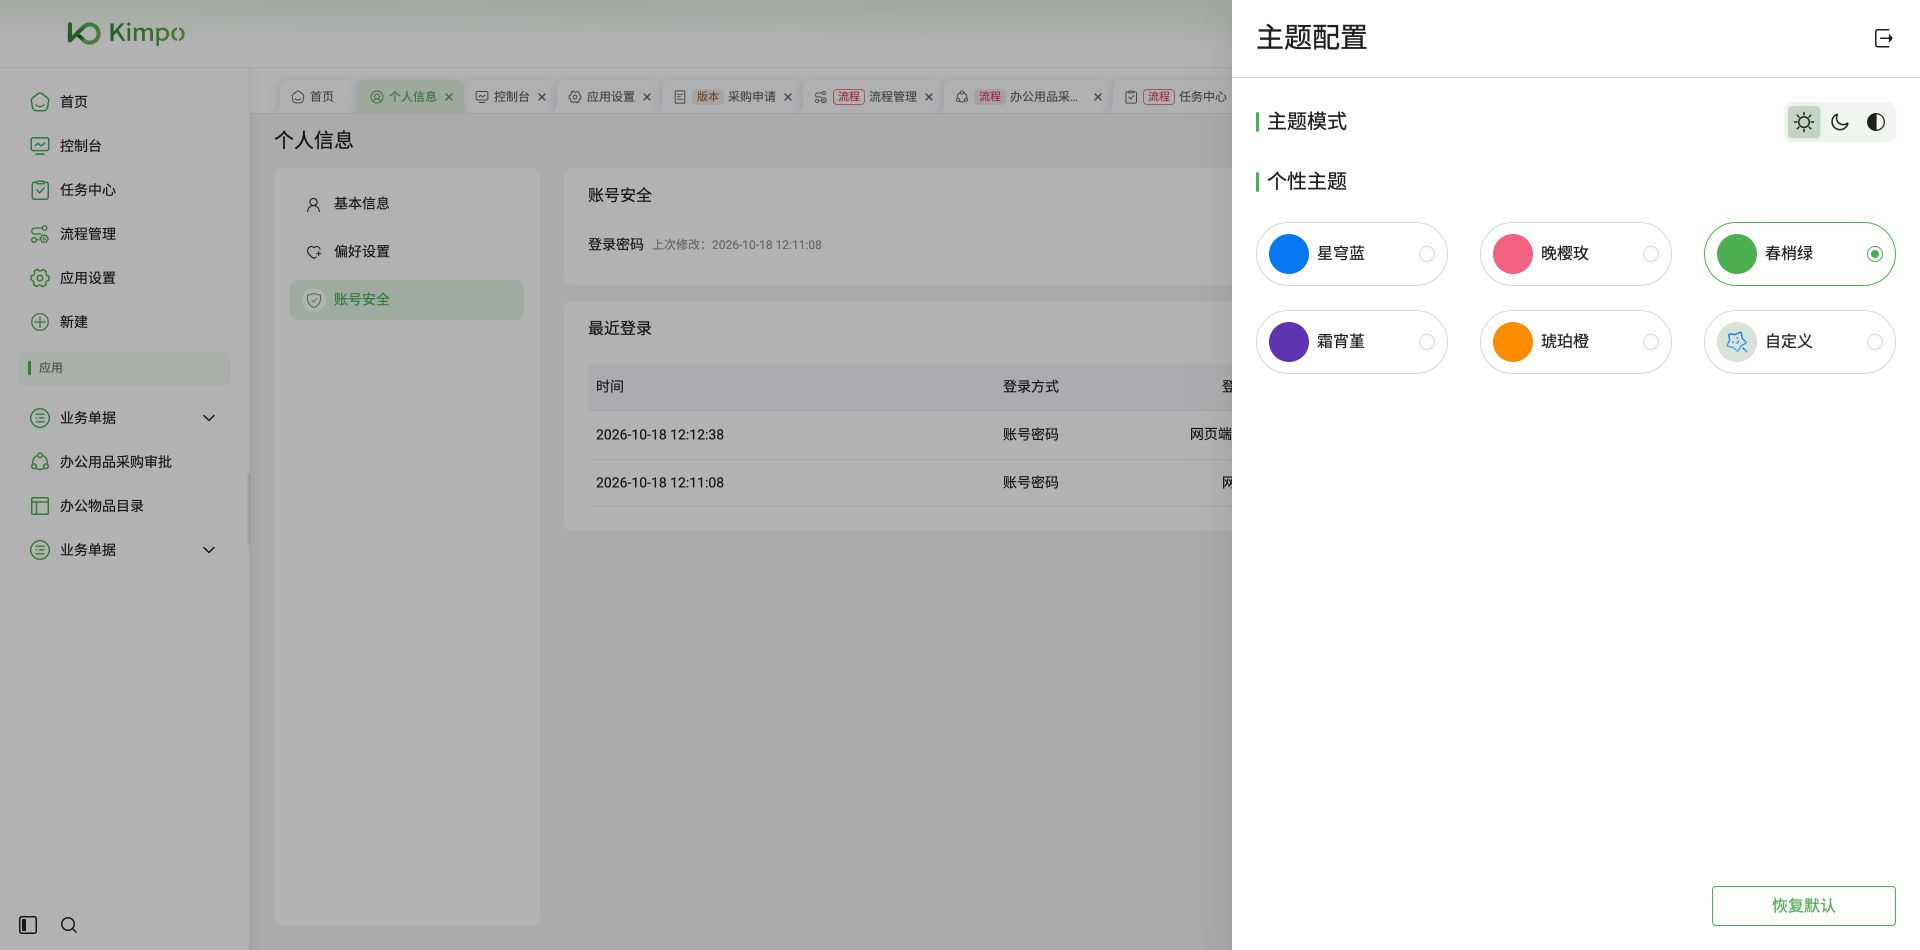Select the auto contrast theme mode icon
Image resolution: width=1920 pixels, height=950 pixels.
(x=1875, y=122)
